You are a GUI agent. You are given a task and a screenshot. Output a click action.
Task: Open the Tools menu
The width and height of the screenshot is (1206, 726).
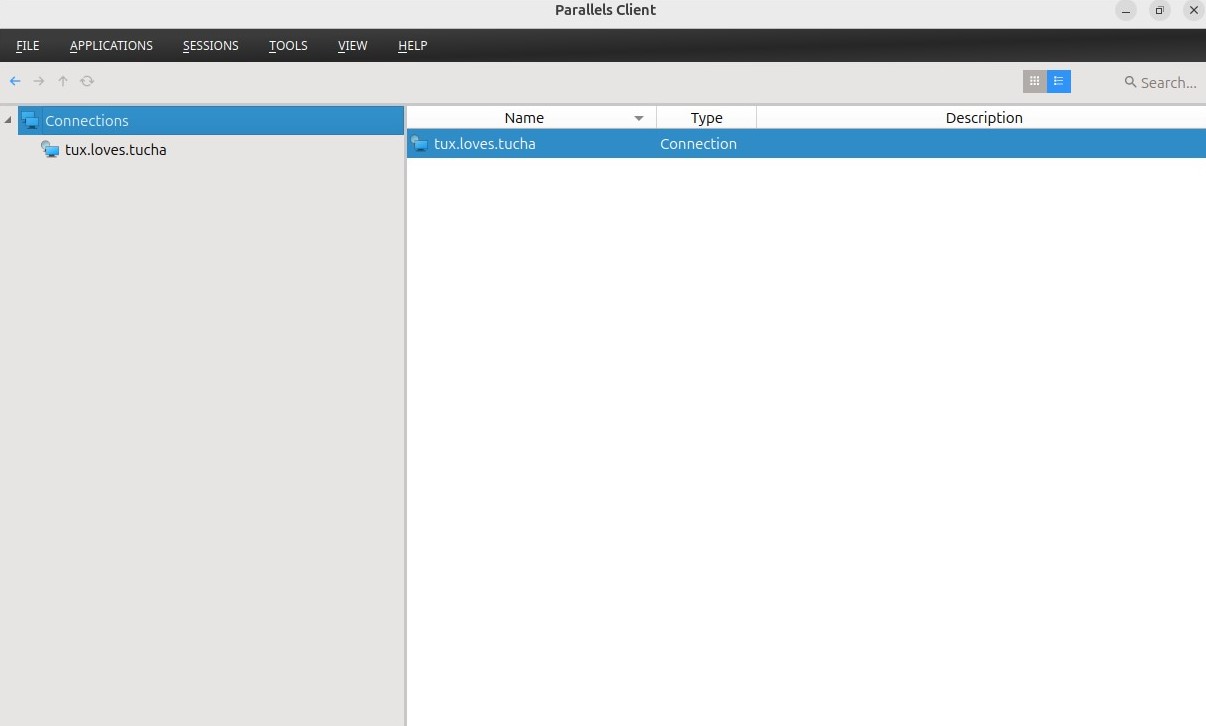click(x=288, y=45)
